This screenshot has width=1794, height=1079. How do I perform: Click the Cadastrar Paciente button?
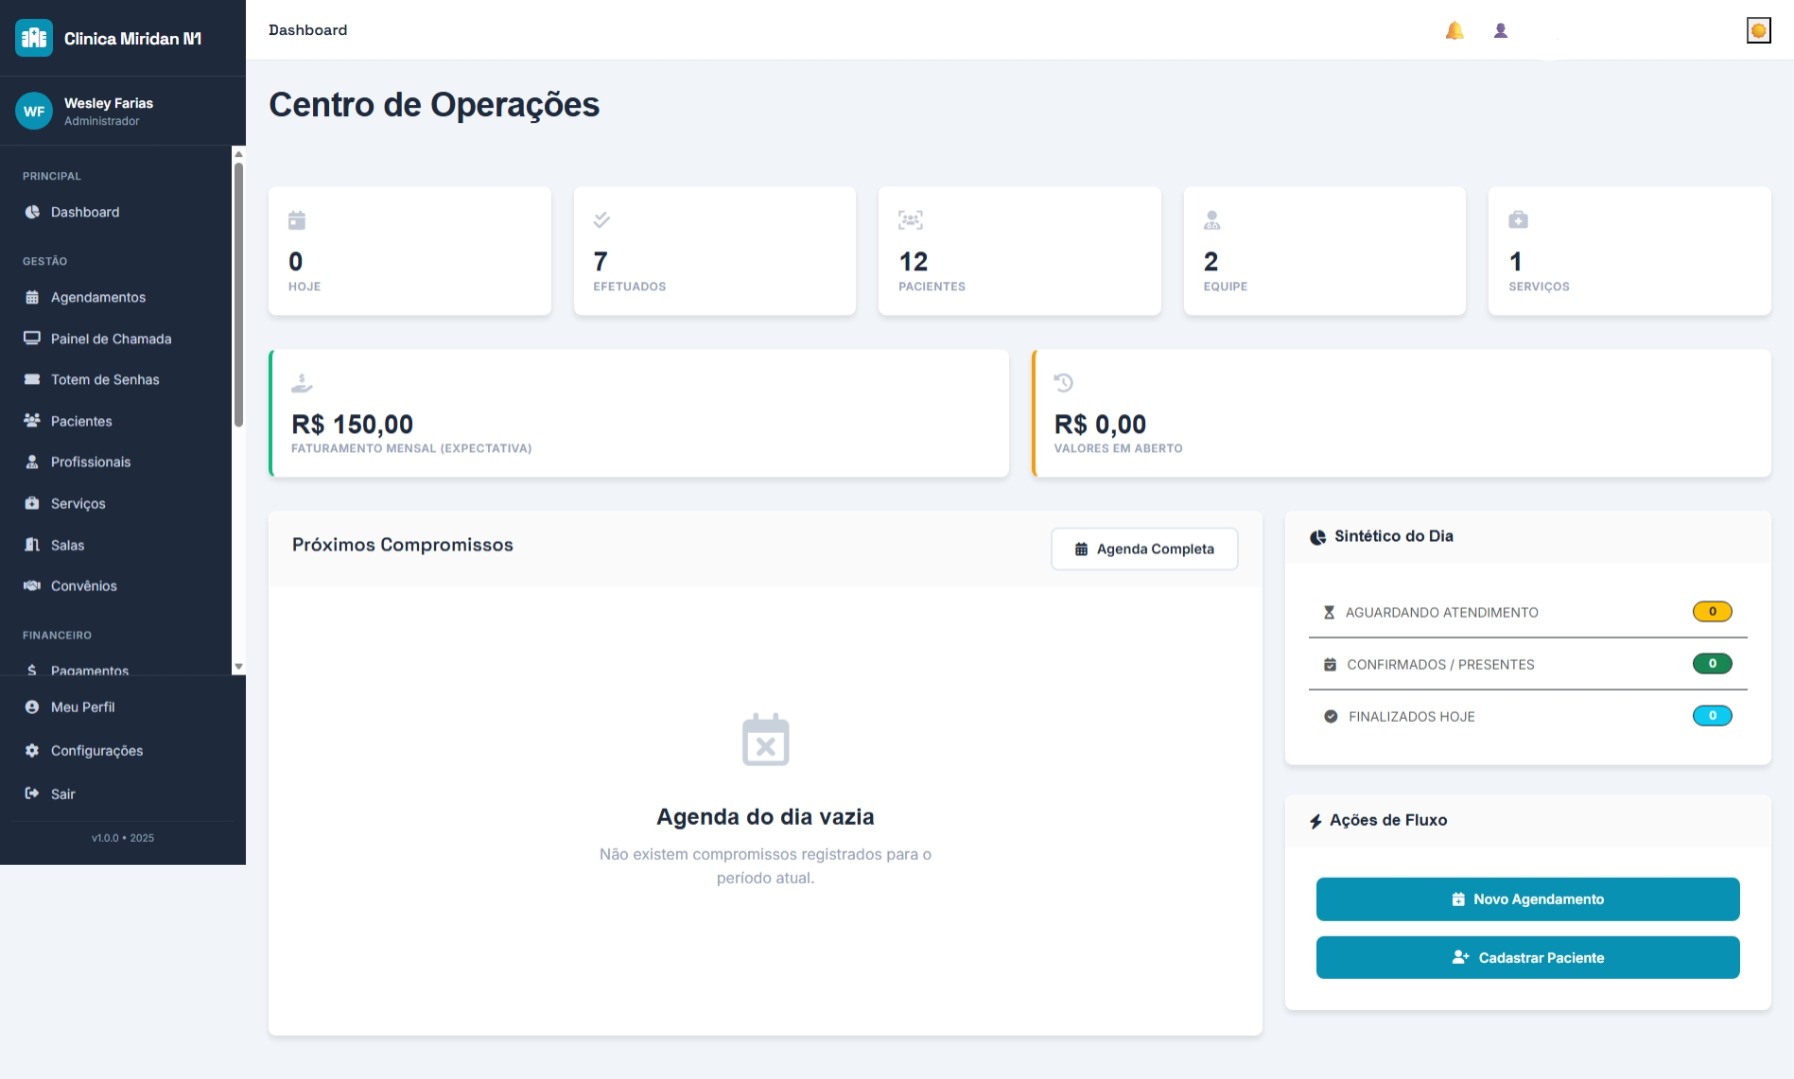(1527, 957)
